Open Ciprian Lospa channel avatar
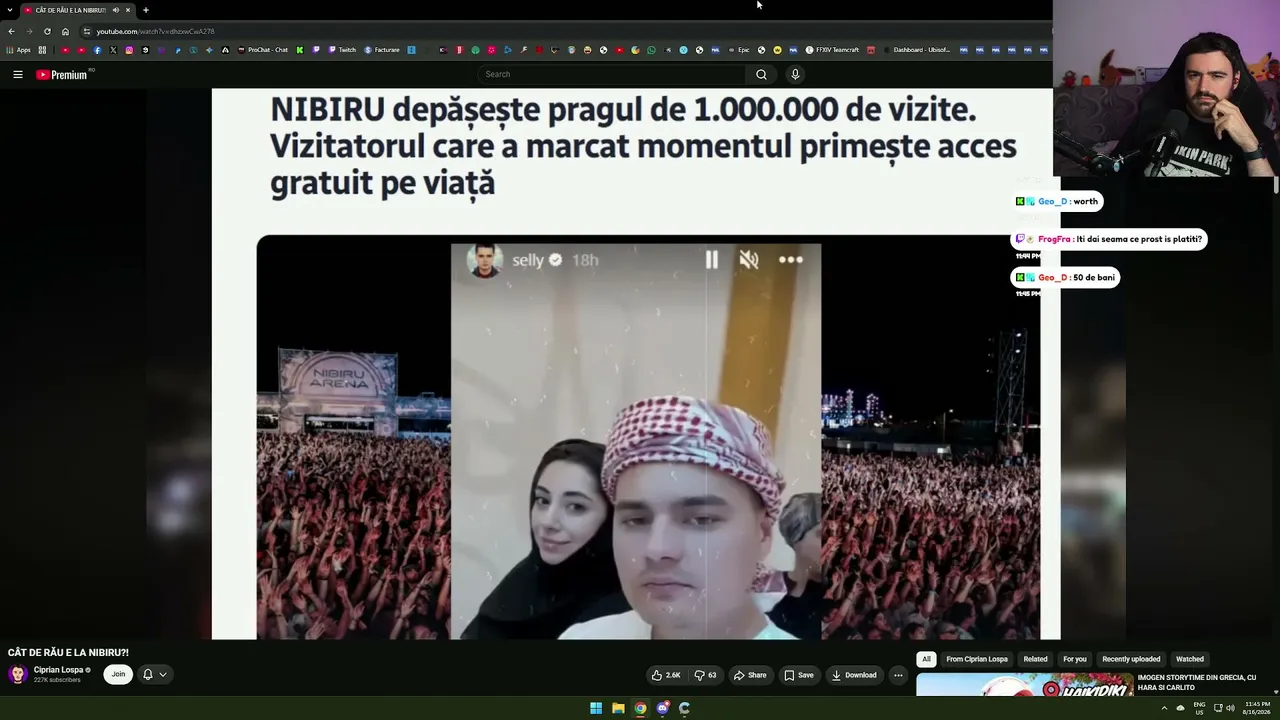 click(18, 674)
